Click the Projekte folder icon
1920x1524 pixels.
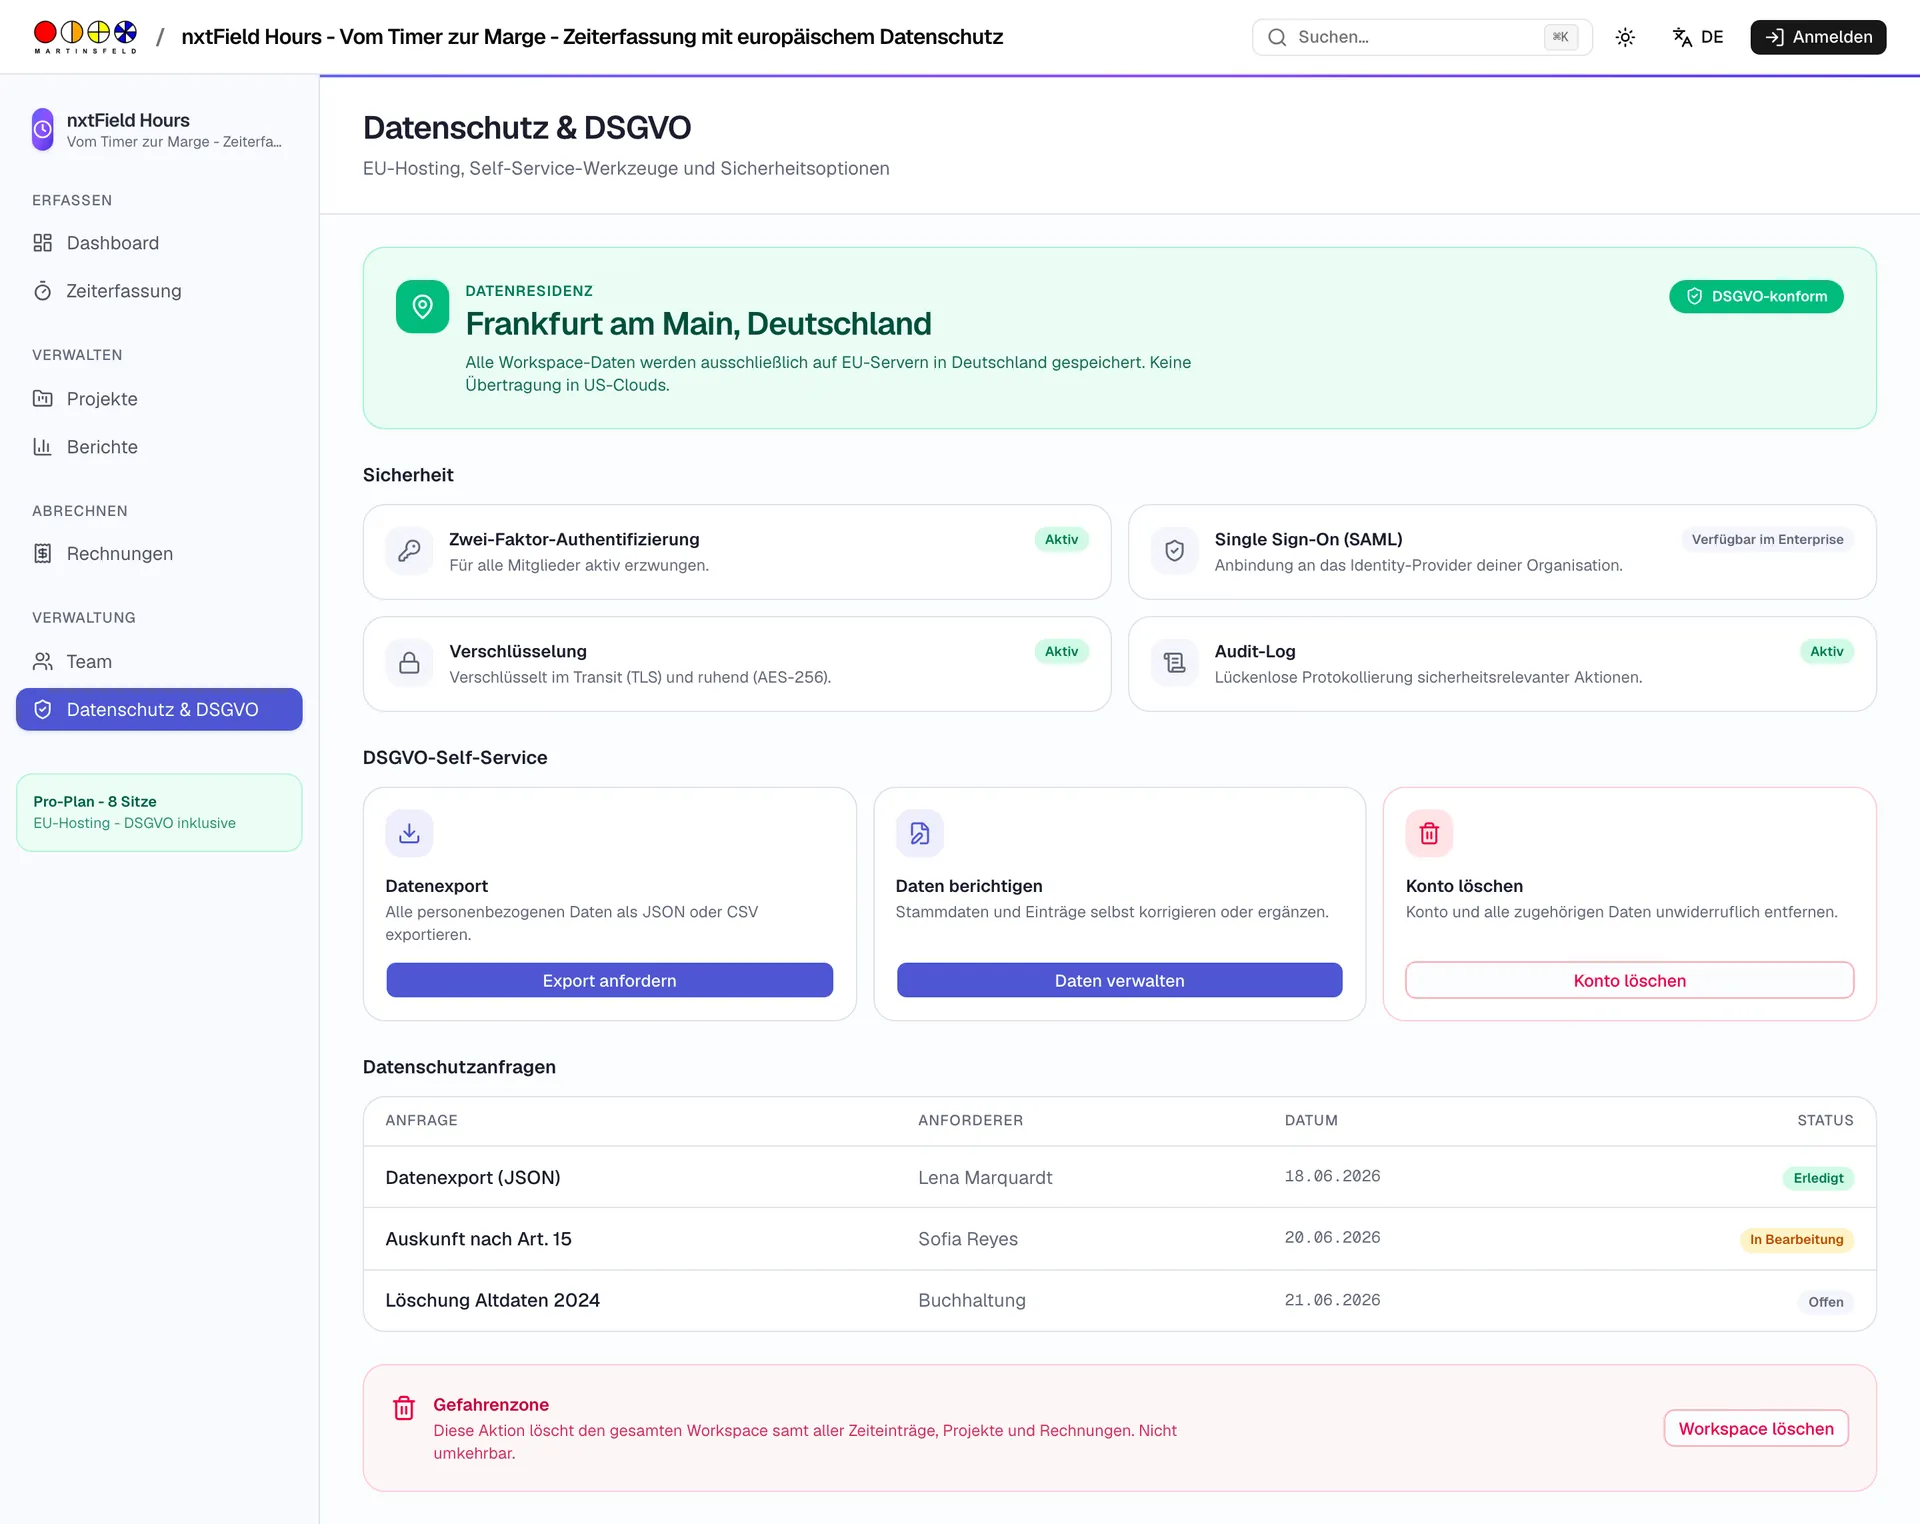pyautogui.click(x=43, y=399)
